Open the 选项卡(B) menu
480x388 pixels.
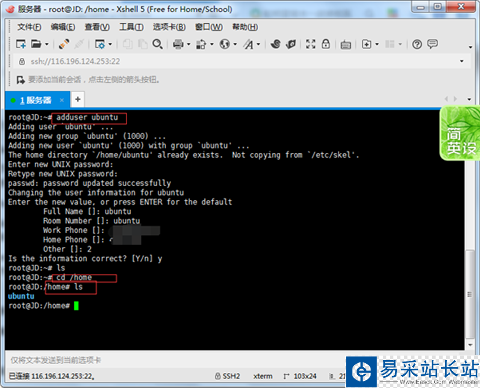click(169, 27)
